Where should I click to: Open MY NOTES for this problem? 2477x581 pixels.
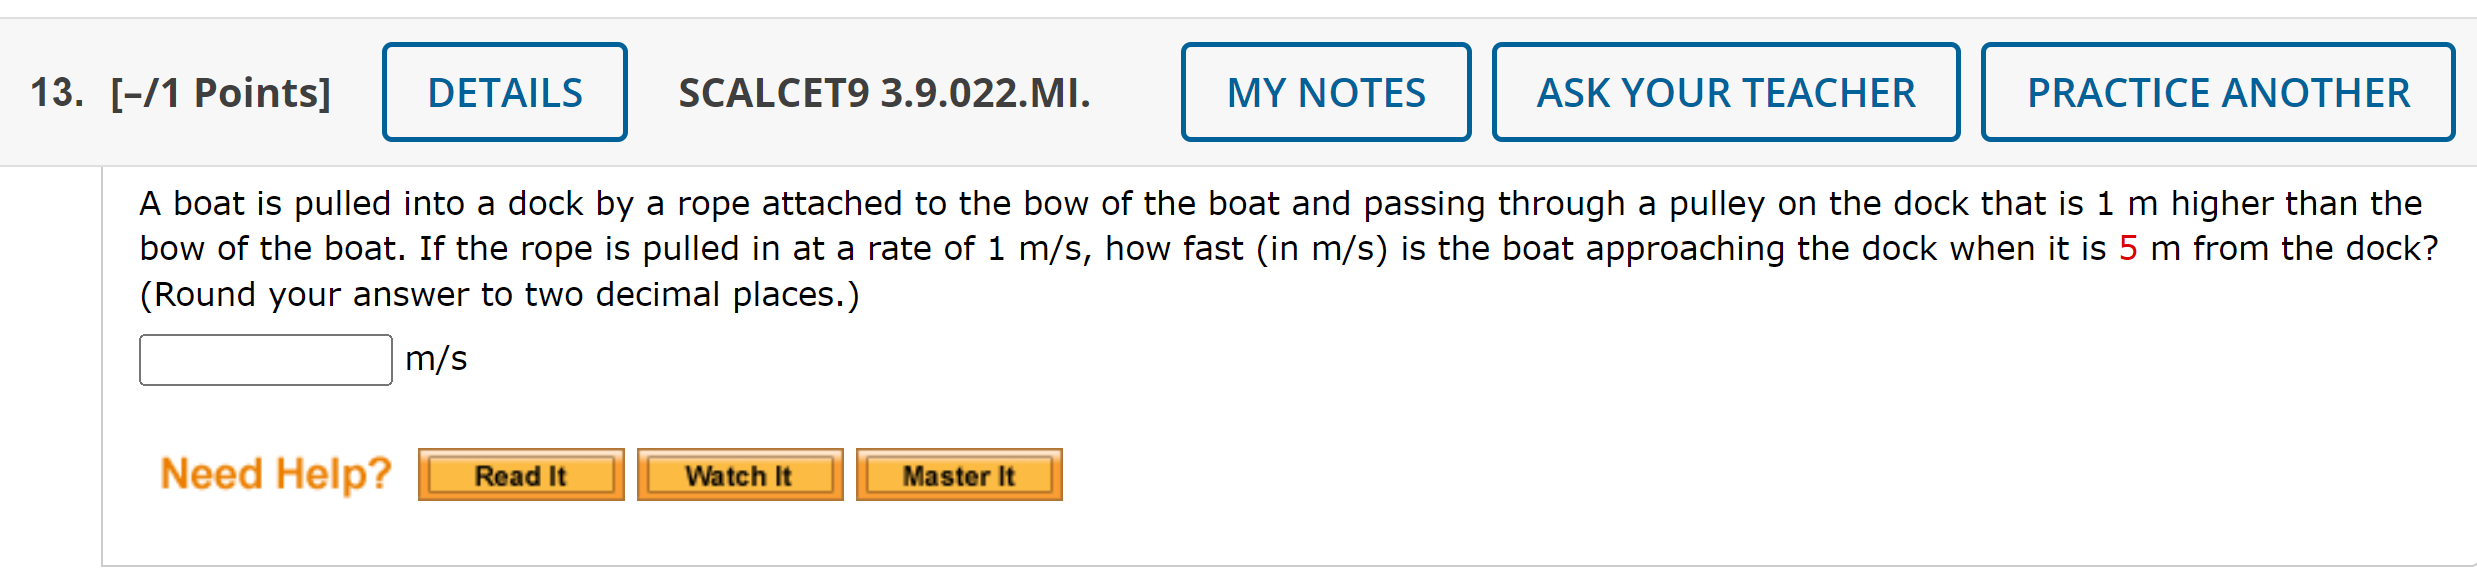click(x=1325, y=92)
